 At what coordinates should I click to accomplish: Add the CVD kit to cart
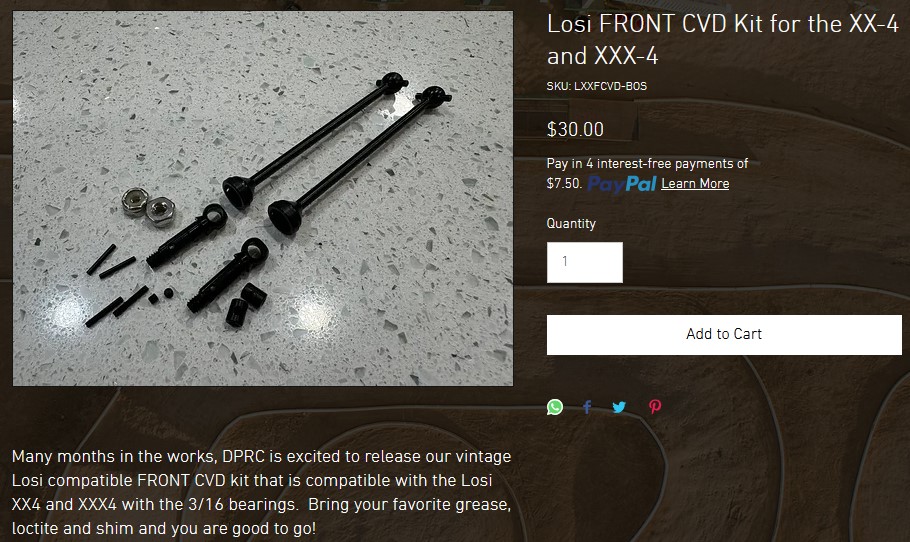(724, 334)
